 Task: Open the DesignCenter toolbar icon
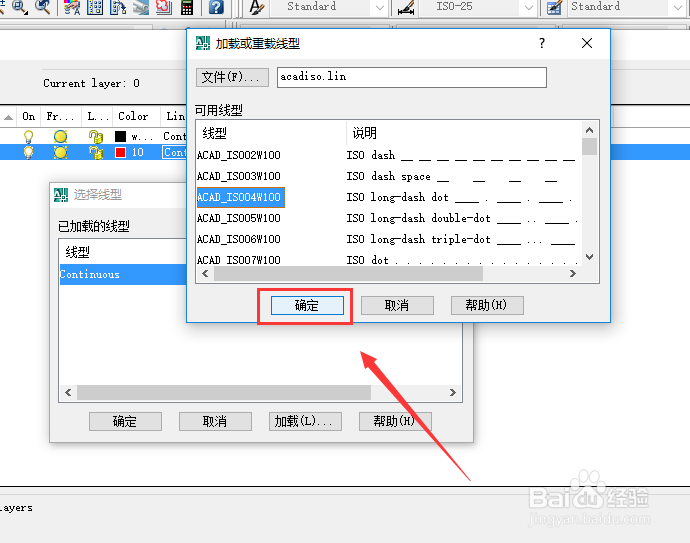pyautogui.click(x=95, y=7)
